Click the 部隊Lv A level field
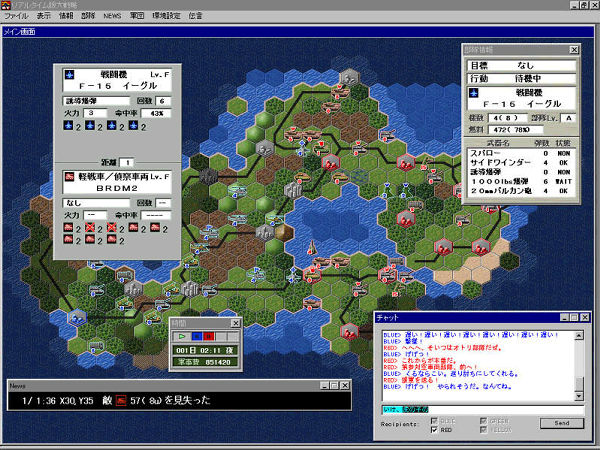The width and height of the screenshot is (600, 450). [568, 118]
